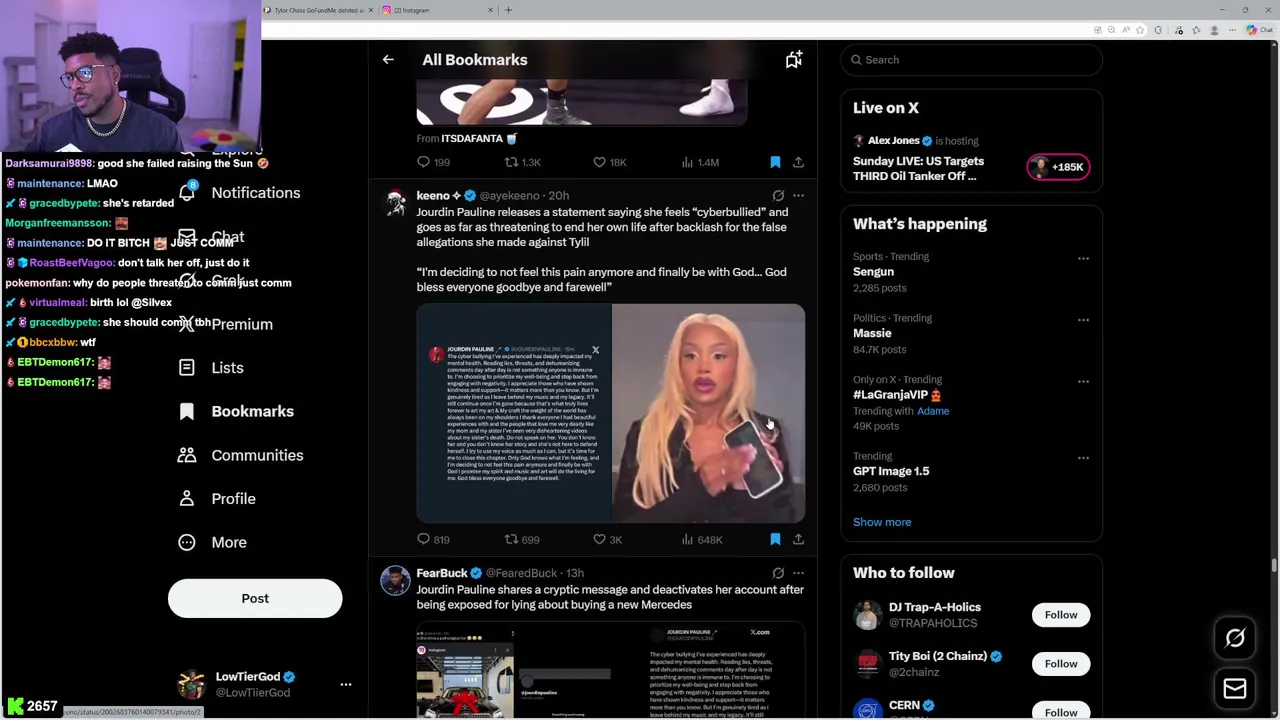Image resolution: width=1280 pixels, height=720 pixels.
Task: Open the GPT Image 1.5 trend
Action: [891, 471]
